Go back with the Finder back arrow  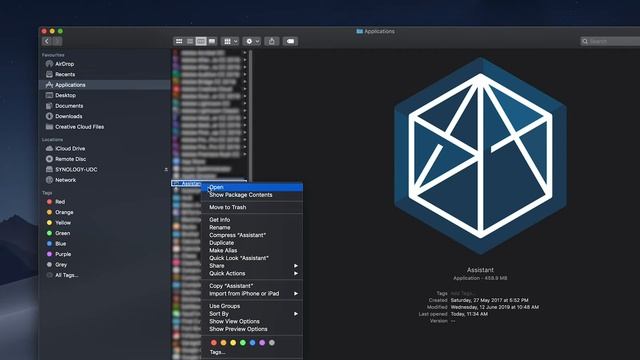(x=47, y=41)
